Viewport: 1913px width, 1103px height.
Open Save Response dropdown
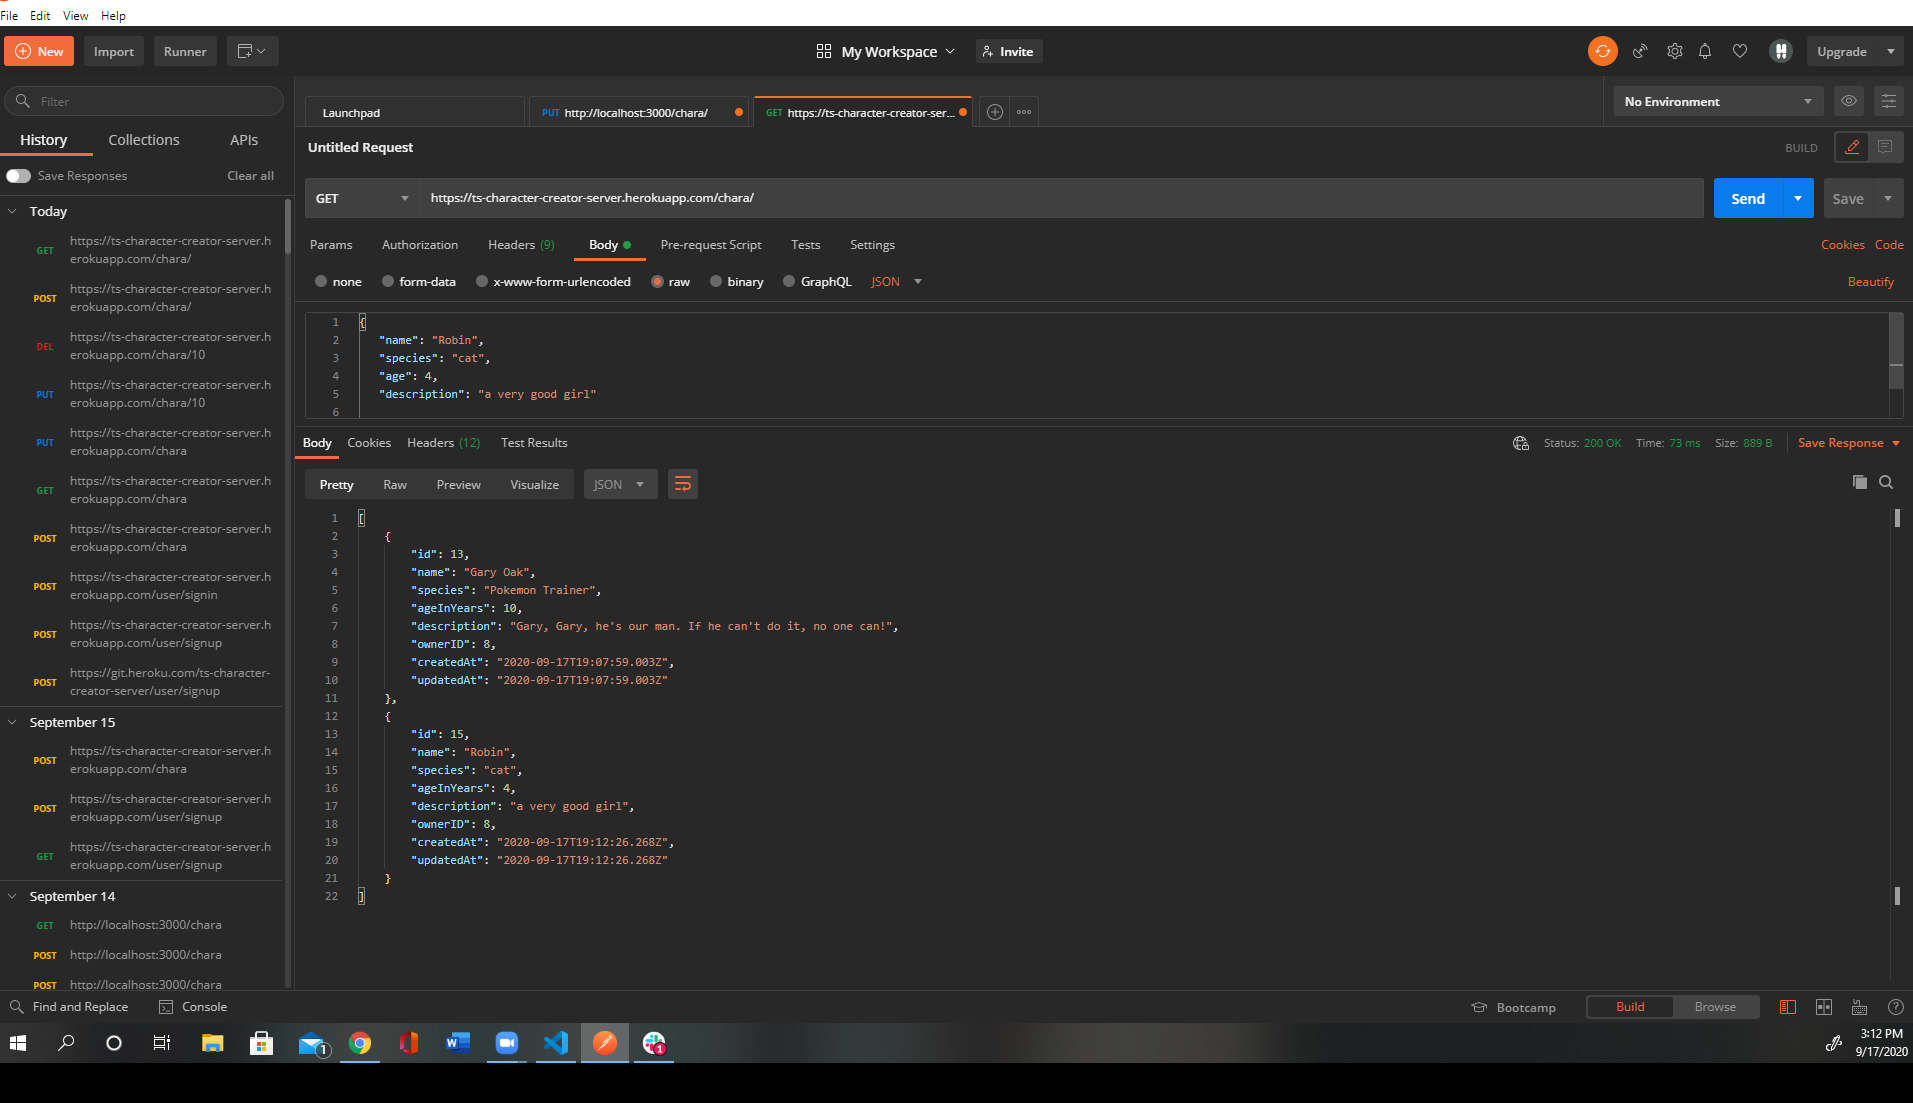[x=1849, y=443]
